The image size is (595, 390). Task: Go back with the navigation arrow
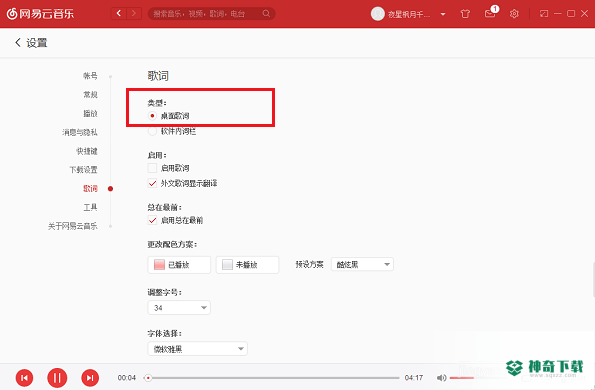click(119, 14)
